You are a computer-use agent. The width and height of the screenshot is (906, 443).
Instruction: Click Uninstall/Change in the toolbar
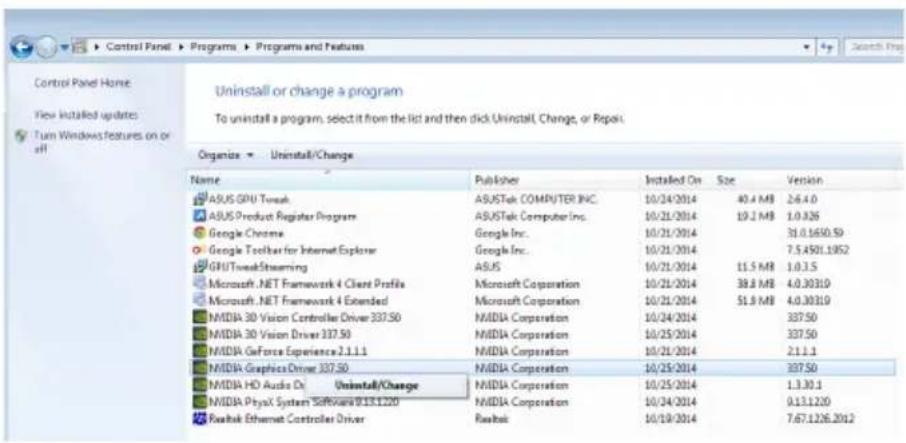point(312,155)
